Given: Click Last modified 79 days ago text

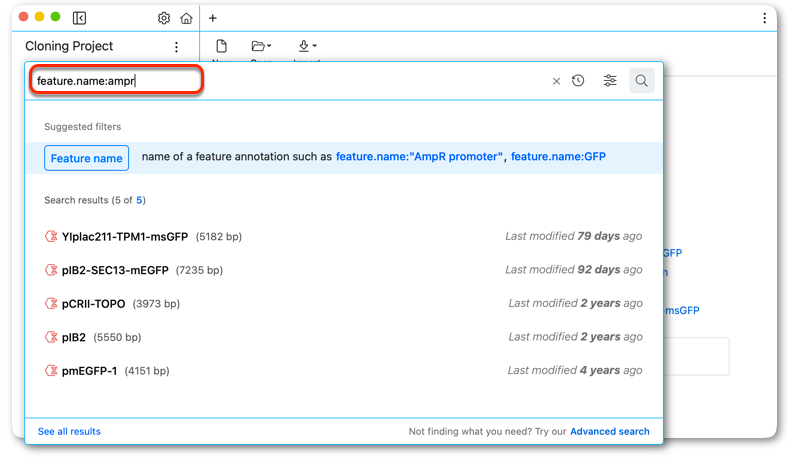Looking at the screenshot, I should click(x=573, y=236).
